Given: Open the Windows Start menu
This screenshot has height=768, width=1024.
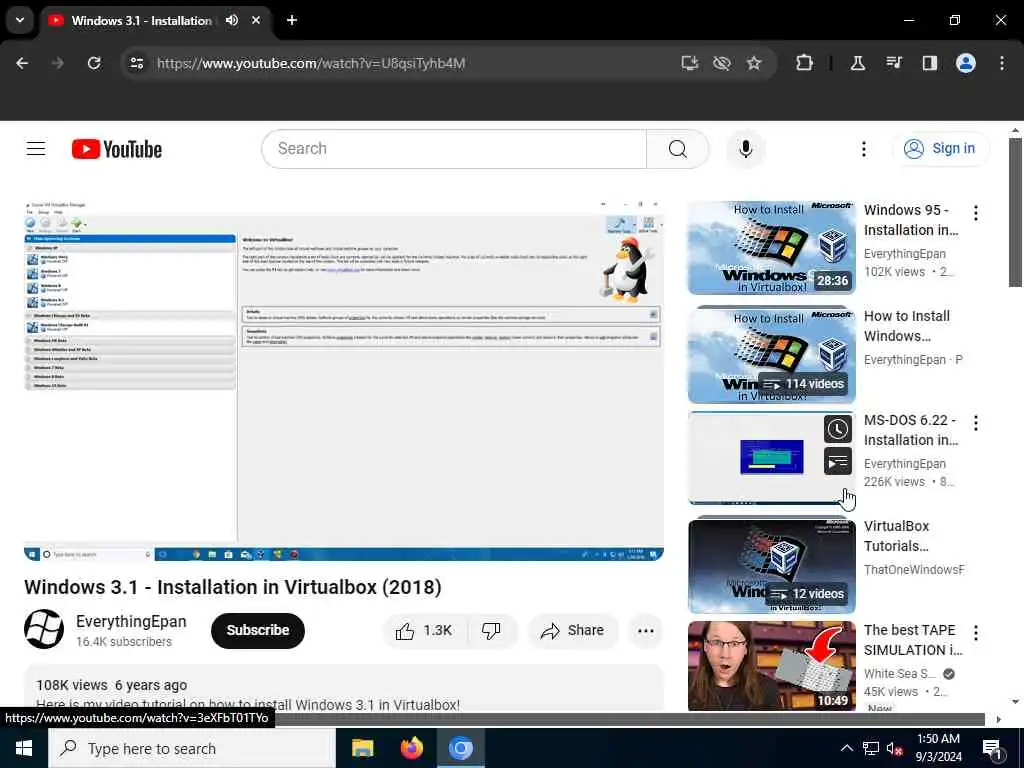Looking at the screenshot, I should (24, 748).
